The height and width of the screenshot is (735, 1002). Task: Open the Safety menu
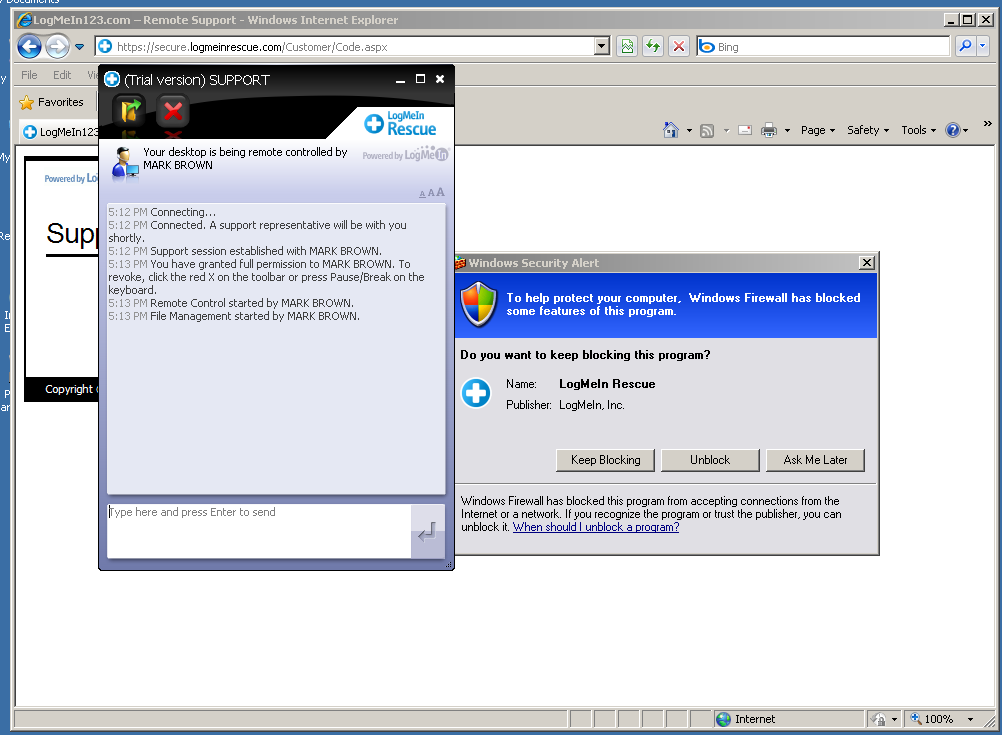868,130
